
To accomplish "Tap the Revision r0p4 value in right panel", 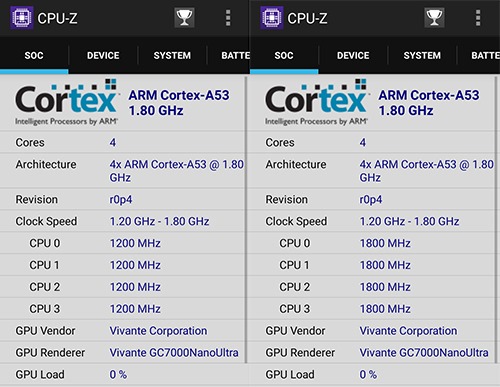I will 371,200.
